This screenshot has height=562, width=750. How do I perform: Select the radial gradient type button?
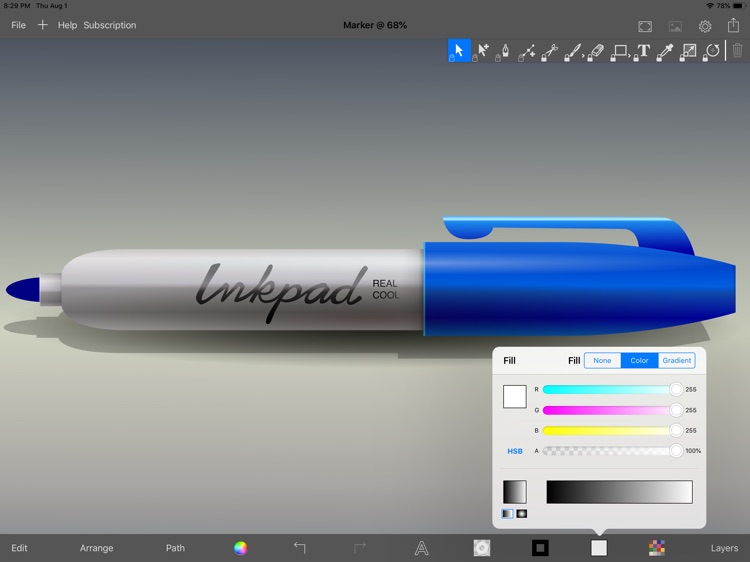pyautogui.click(x=522, y=514)
